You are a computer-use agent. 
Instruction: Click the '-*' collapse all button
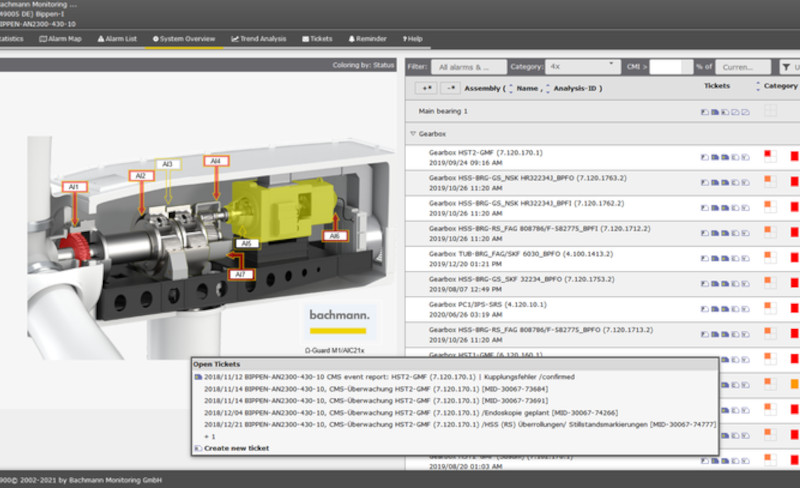tap(451, 88)
